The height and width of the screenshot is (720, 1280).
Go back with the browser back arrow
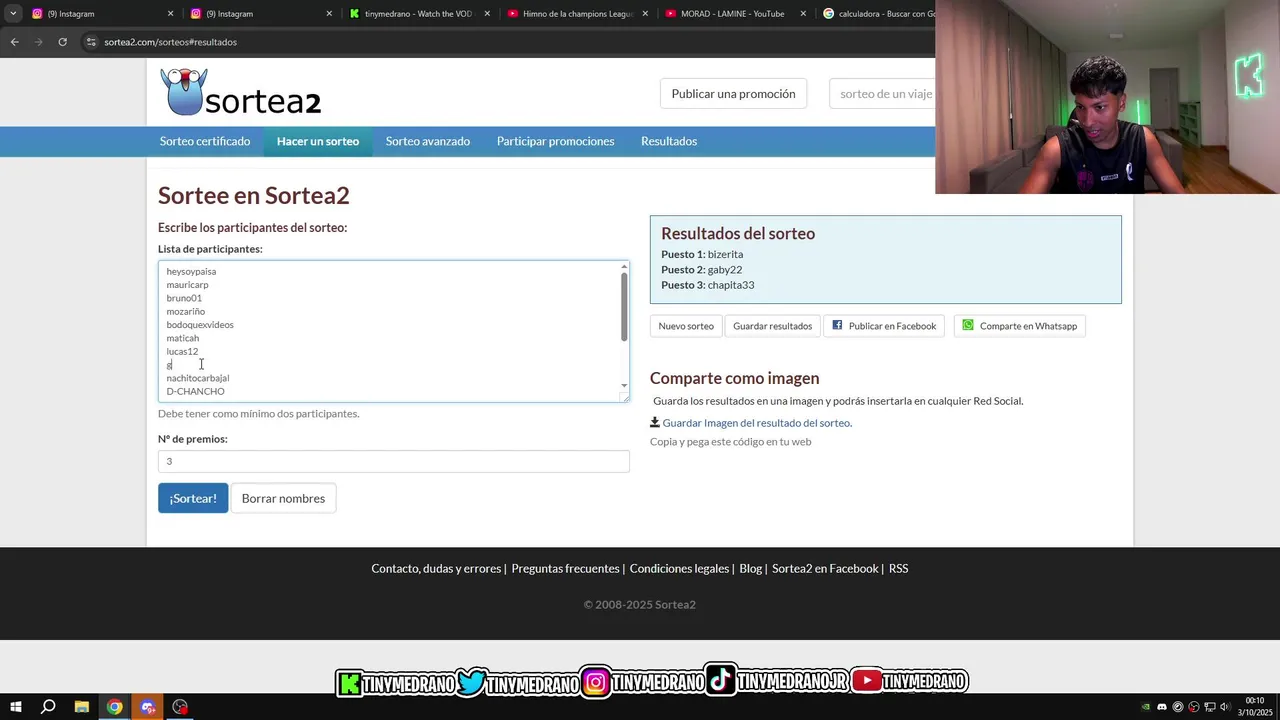(14, 42)
